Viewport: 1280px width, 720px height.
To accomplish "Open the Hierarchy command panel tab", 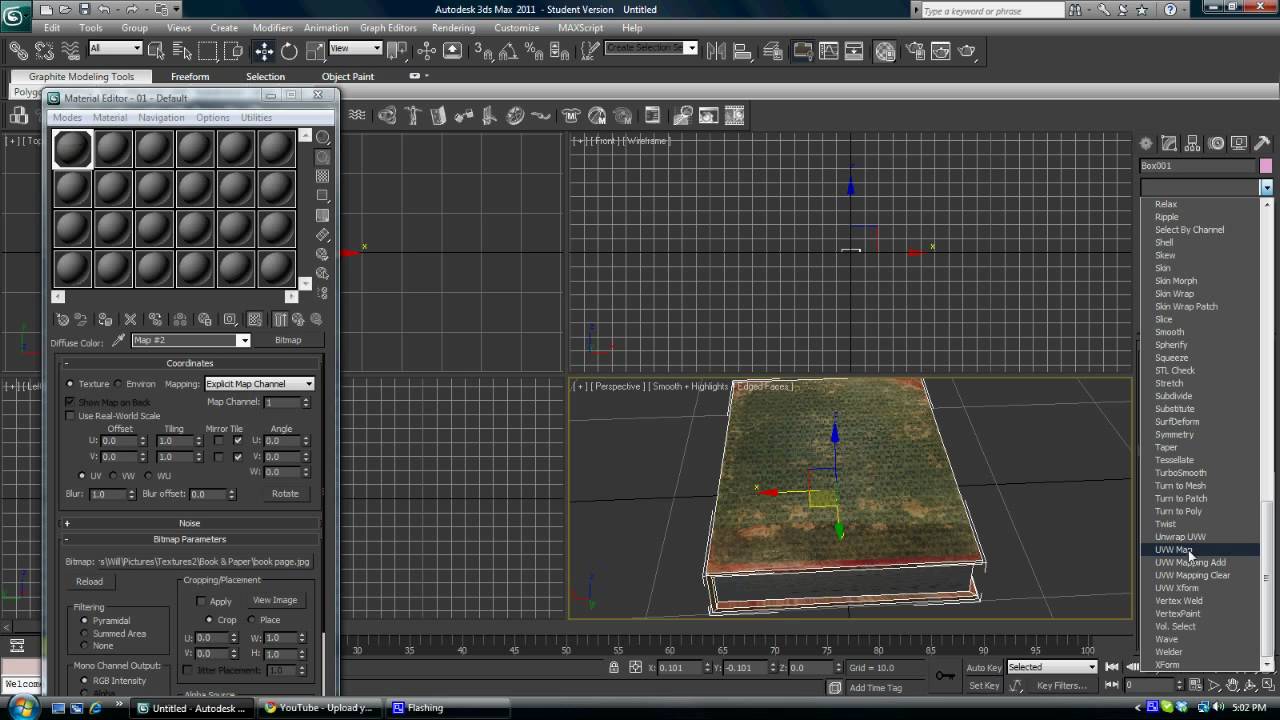I will point(1192,144).
